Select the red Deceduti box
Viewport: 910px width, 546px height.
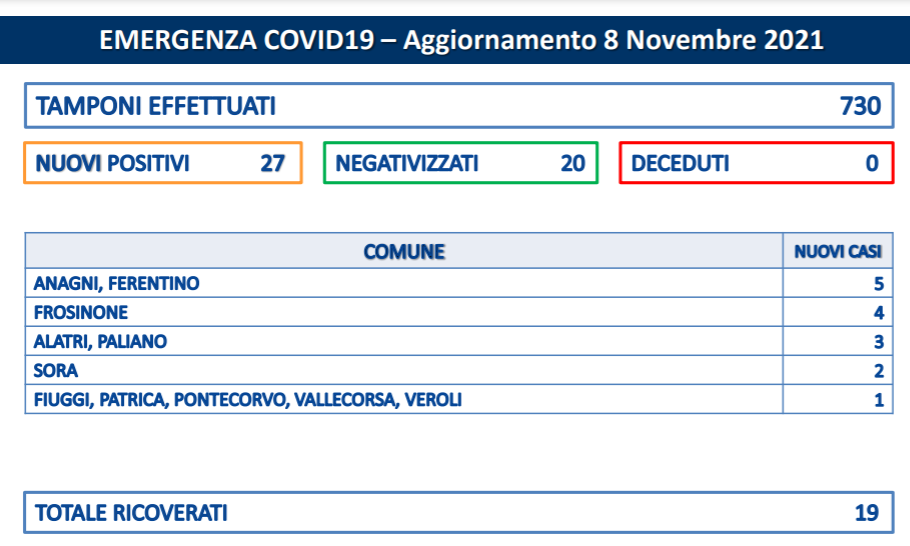click(757, 163)
